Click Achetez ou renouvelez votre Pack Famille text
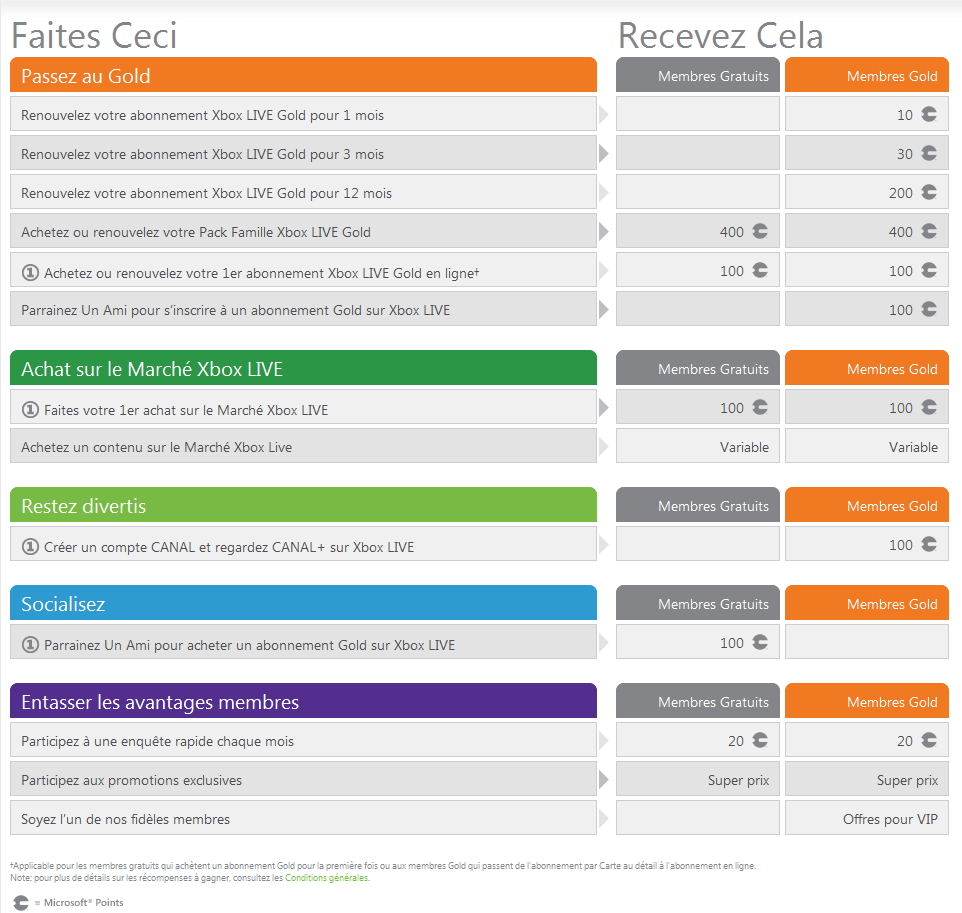Screen dimensions: 962x913 point(196,232)
